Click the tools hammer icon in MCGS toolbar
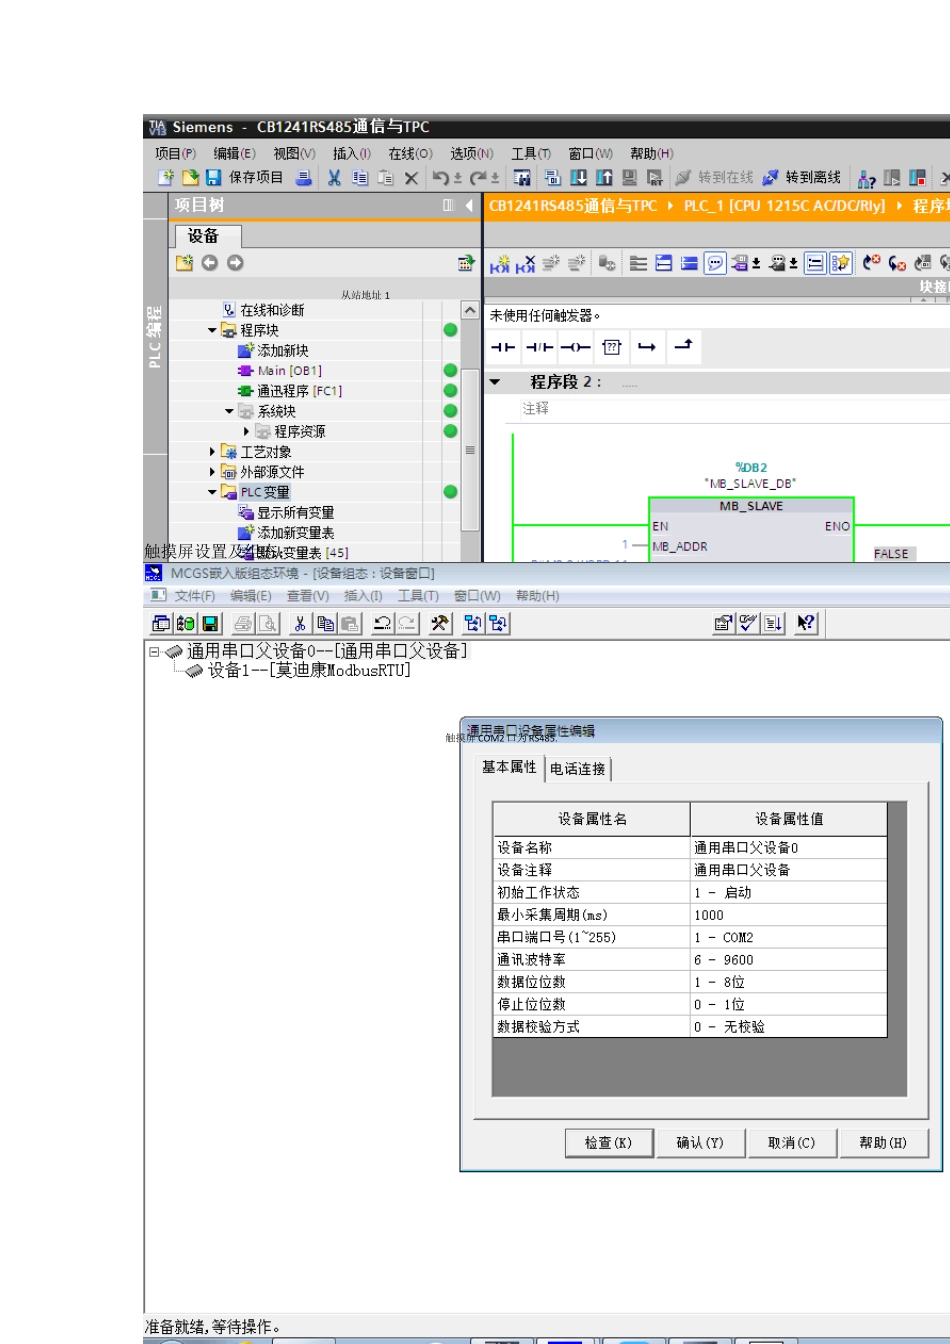The width and height of the screenshot is (950, 1344). click(x=440, y=623)
